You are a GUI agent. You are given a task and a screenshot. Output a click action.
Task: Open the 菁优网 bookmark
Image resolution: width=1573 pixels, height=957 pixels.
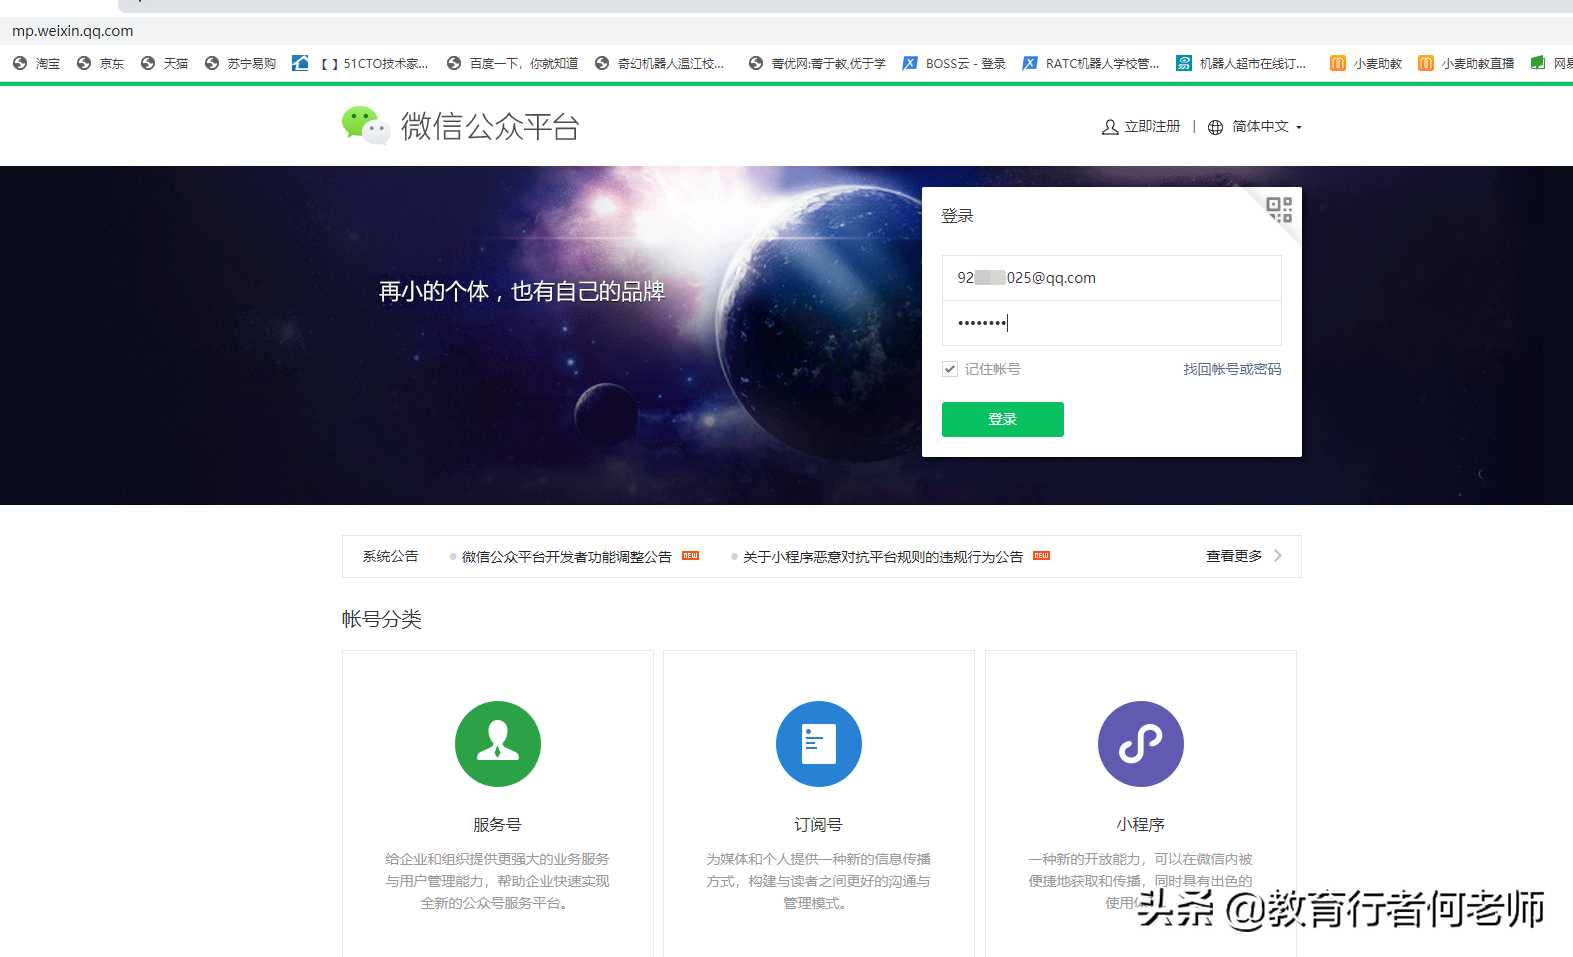(x=817, y=63)
